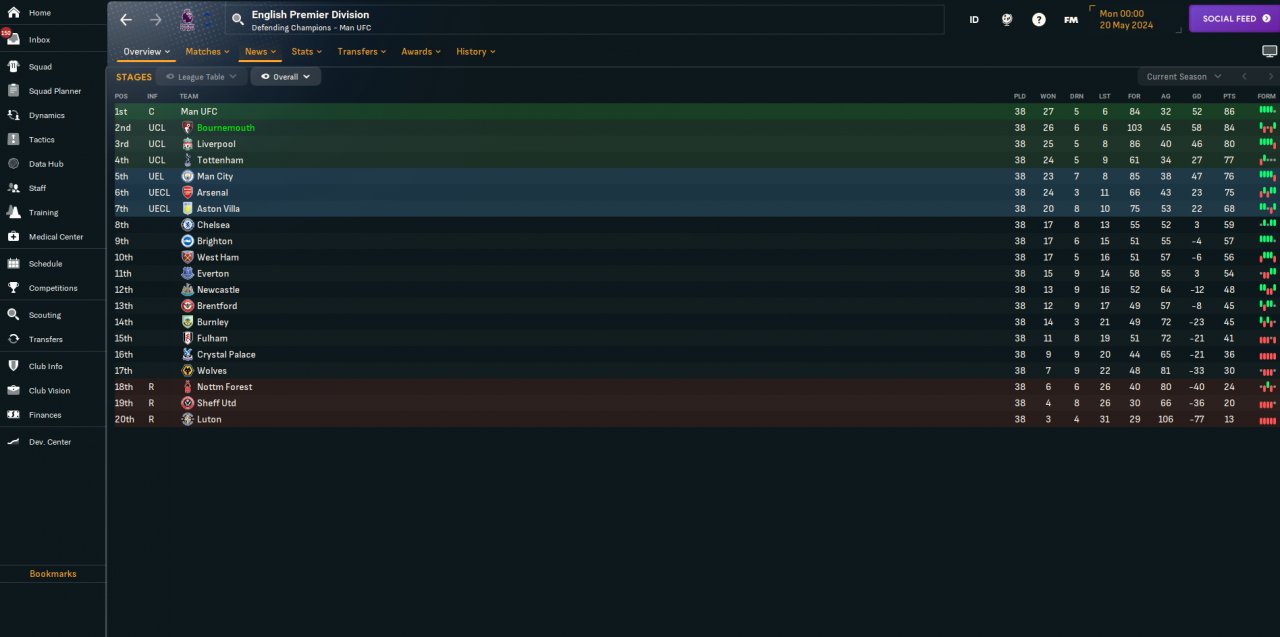Click the Premier League logo in the header
This screenshot has height=637, width=1280.
188,19
